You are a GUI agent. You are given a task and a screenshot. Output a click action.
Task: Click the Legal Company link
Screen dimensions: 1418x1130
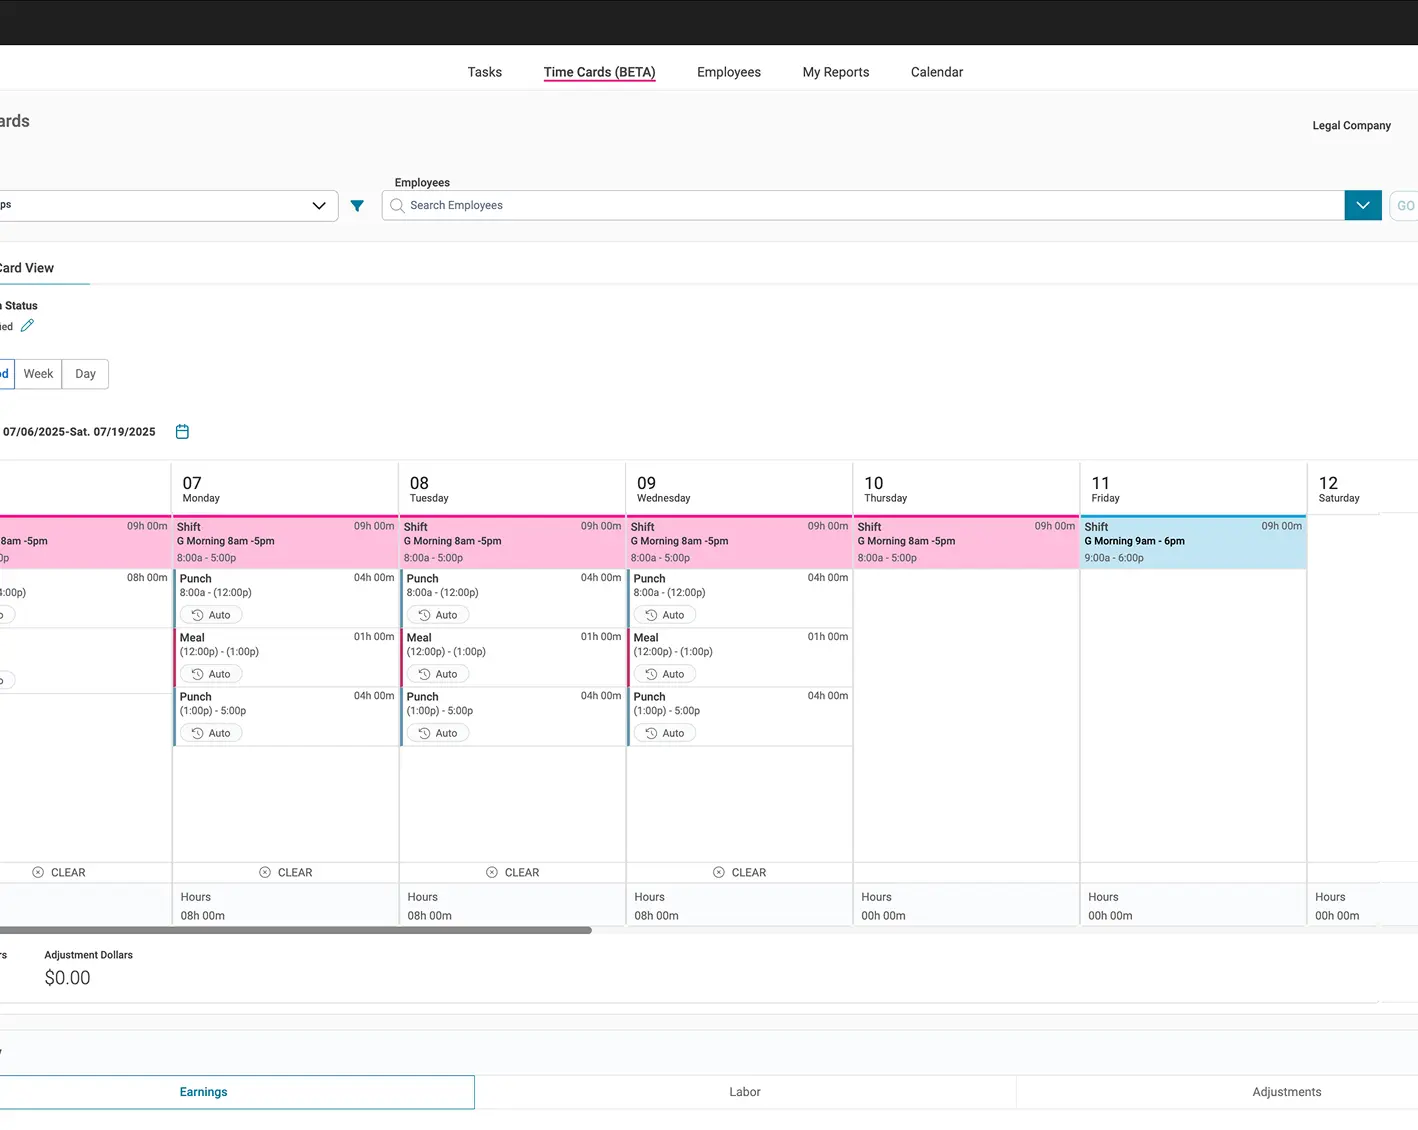tap(1351, 125)
